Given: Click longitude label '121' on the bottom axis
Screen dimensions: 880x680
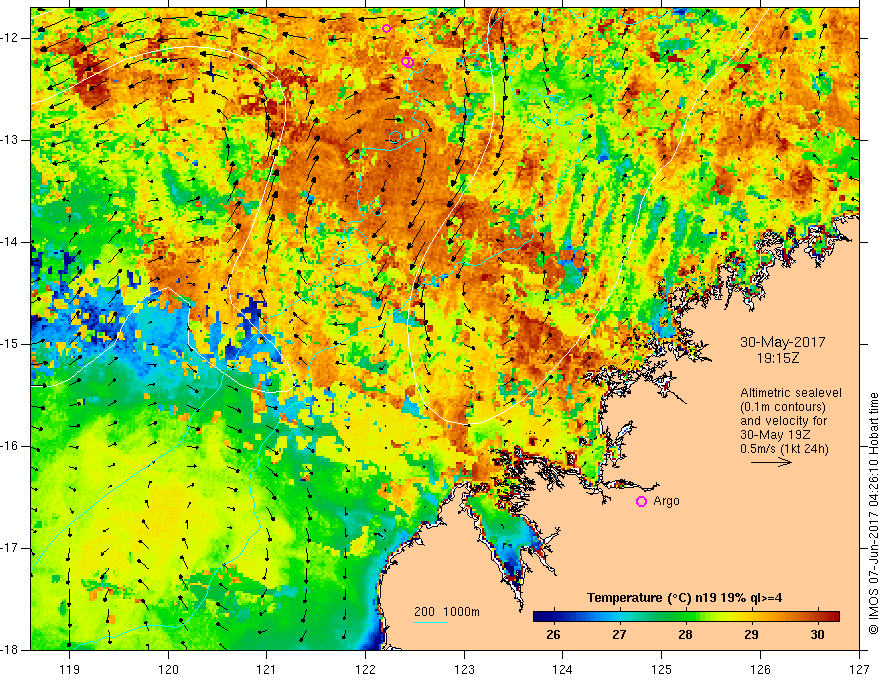Looking at the screenshot, I should pos(267,669).
